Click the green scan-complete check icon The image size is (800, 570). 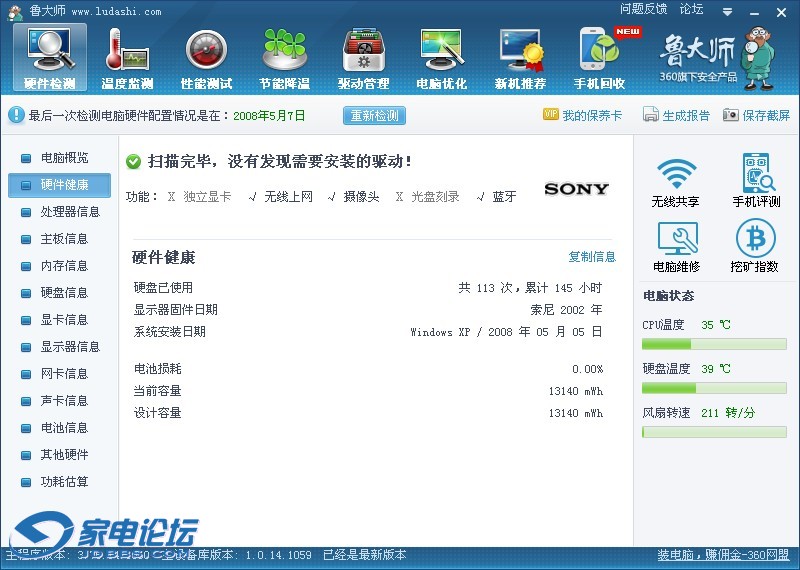pyautogui.click(x=133, y=162)
